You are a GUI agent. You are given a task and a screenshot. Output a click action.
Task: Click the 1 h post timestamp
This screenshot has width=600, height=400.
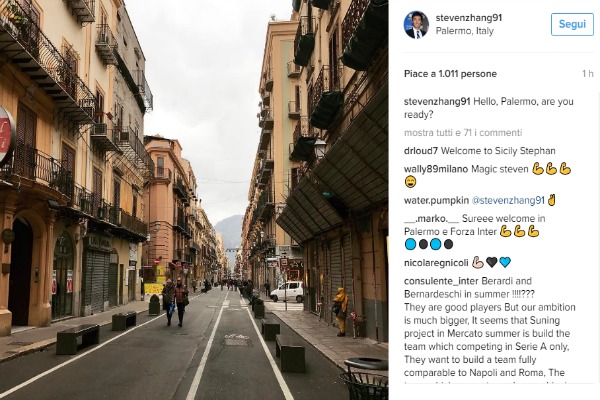[588, 73]
